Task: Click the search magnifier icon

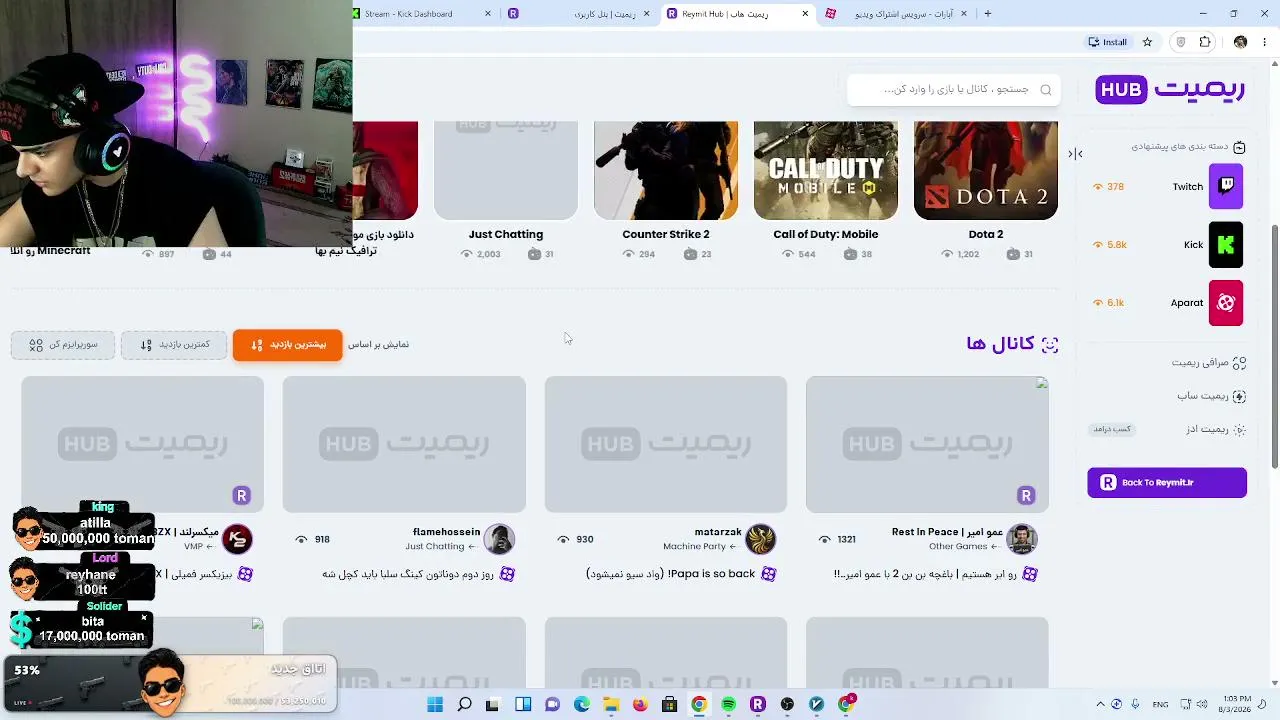Action: pyautogui.click(x=1045, y=90)
